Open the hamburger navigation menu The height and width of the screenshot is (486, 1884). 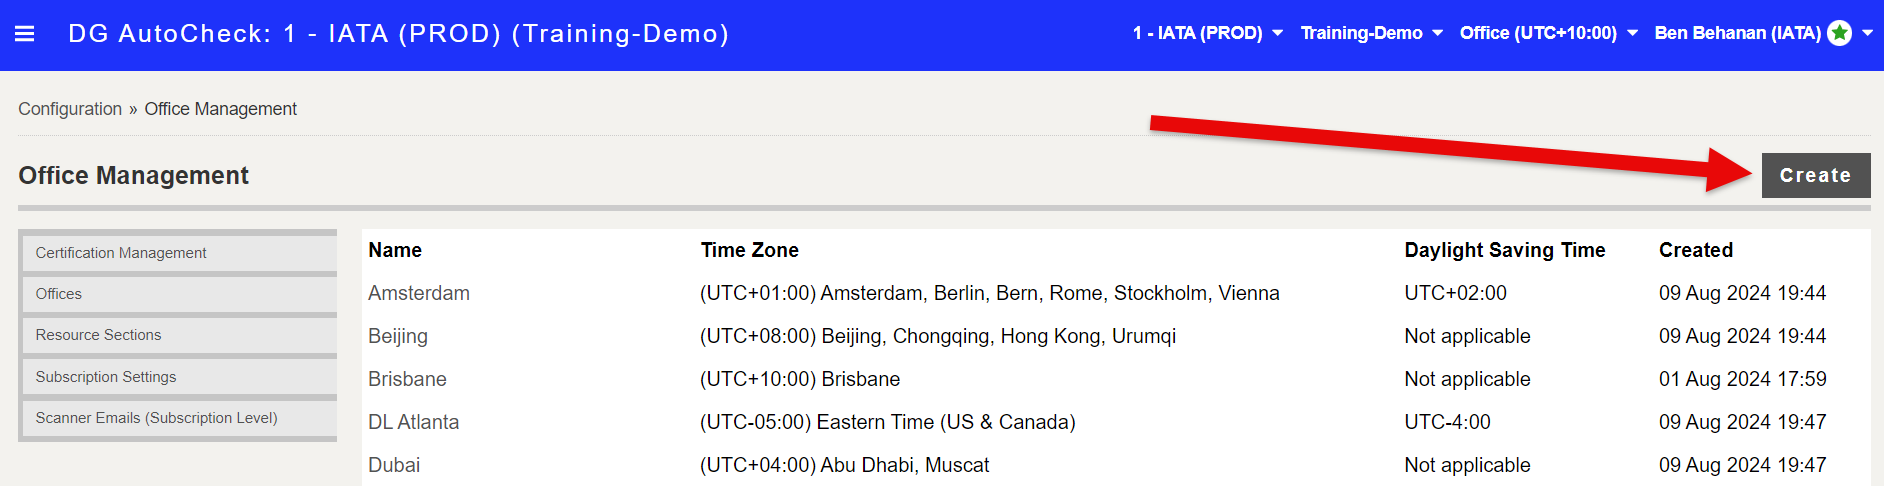pos(25,34)
